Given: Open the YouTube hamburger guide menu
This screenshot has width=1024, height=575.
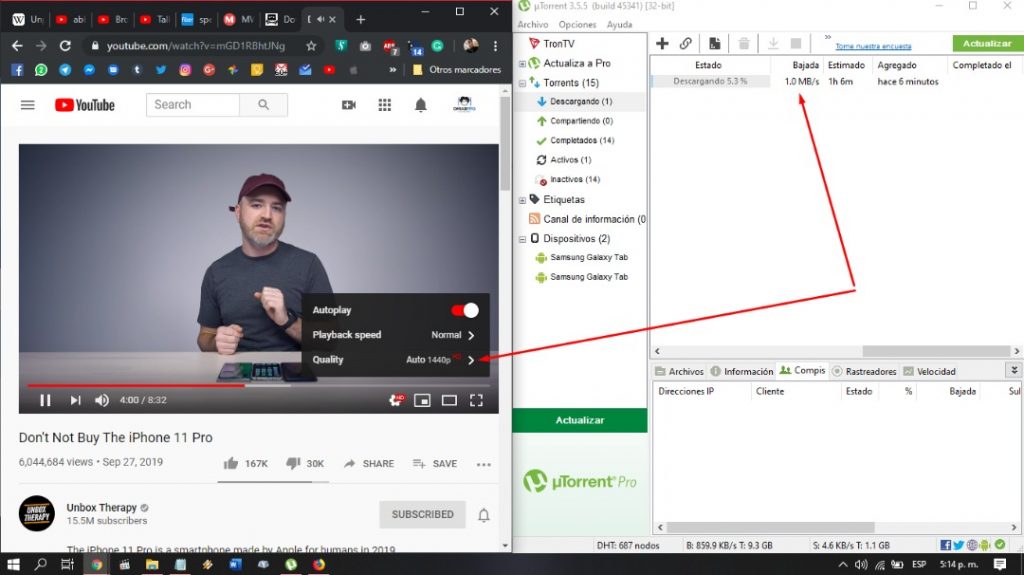Looking at the screenshot, I should click(x=27, y=105).
